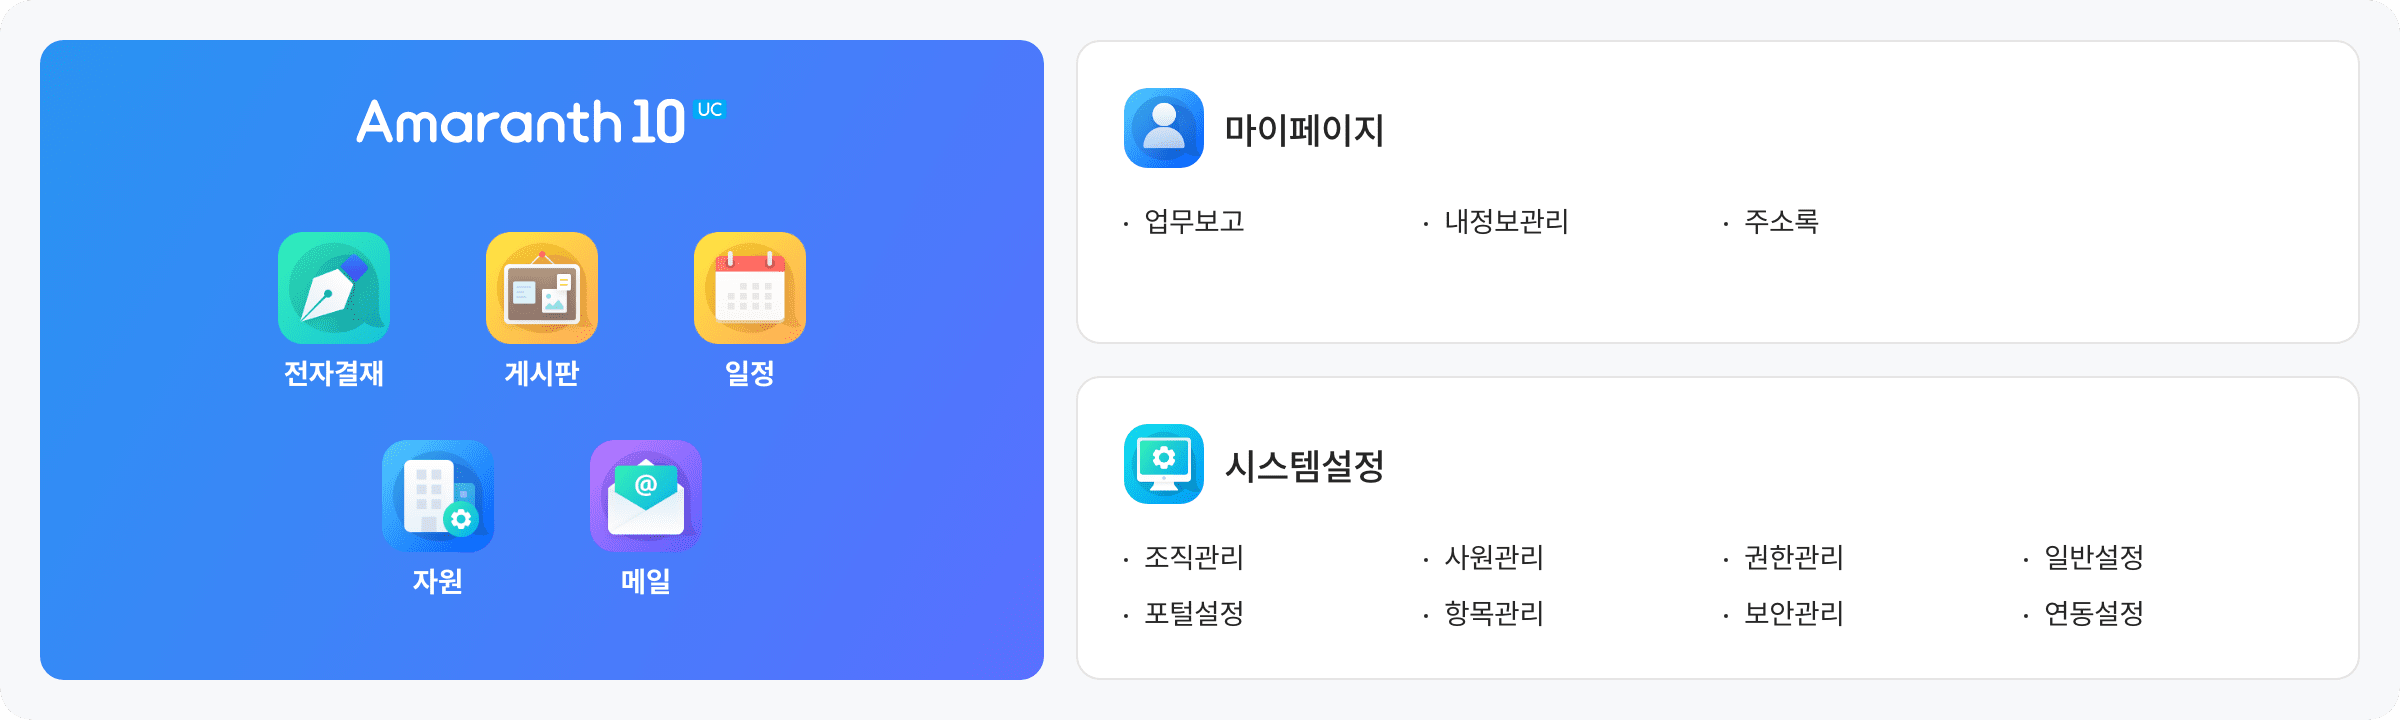Click the 마이페이지 user profile icon
The height and width of the screenshot is (720, 2400).
pos(1164,128)
